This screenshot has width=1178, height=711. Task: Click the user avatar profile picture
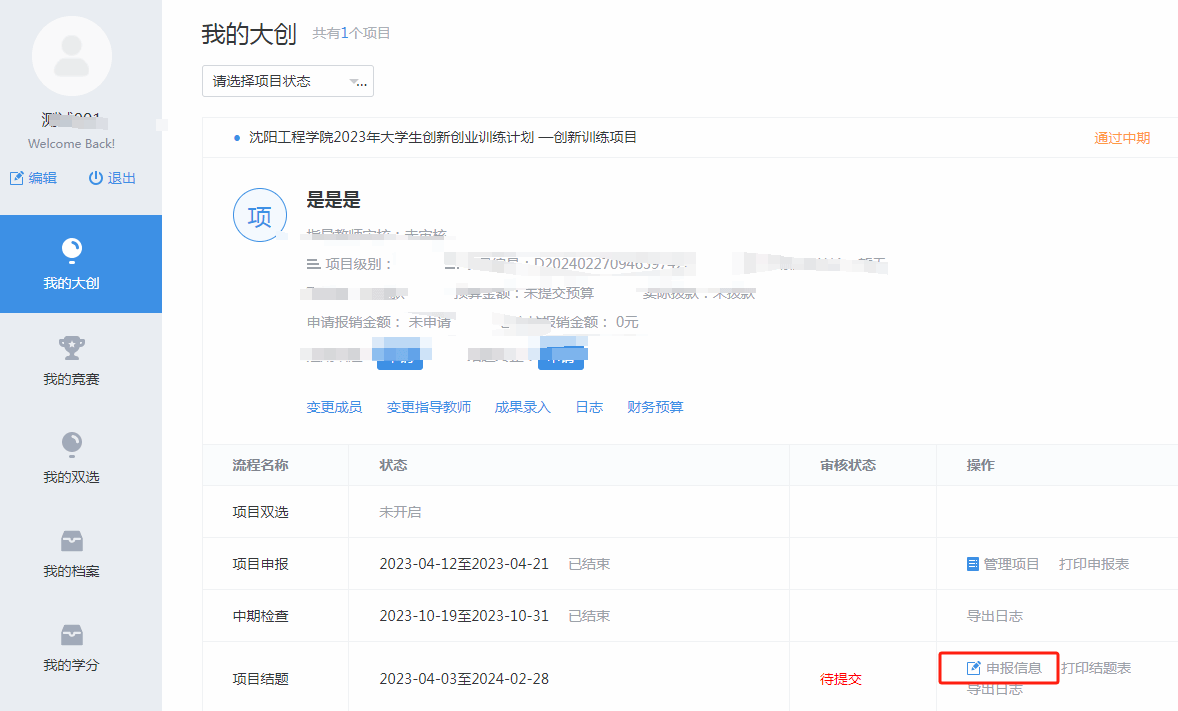71,56
